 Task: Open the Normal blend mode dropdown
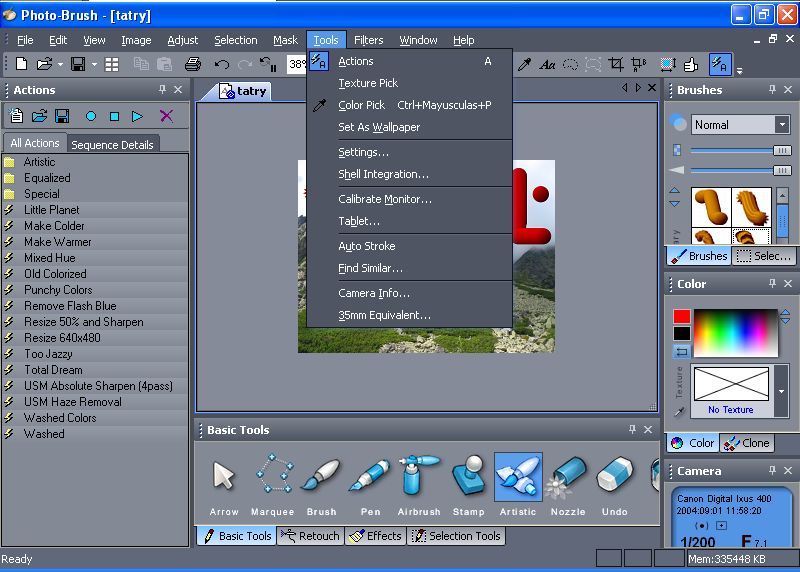coord(782,125)
